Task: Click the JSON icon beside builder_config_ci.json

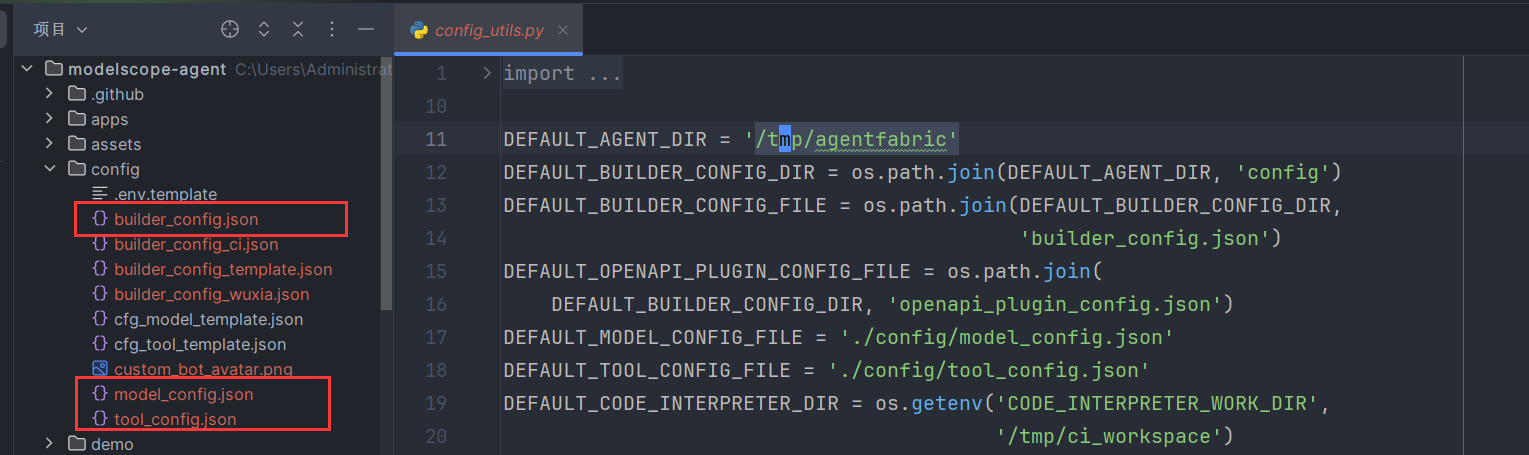Action: point(99,244)
